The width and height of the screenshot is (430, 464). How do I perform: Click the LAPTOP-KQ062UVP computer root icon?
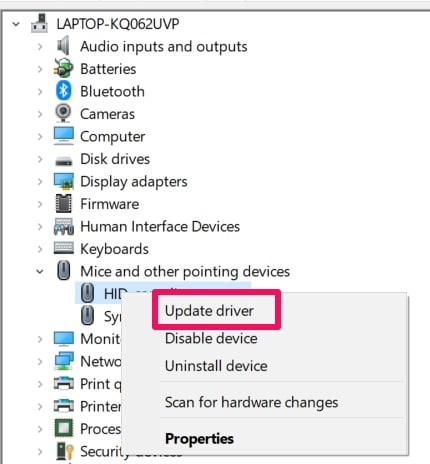(x=40, y=23)
